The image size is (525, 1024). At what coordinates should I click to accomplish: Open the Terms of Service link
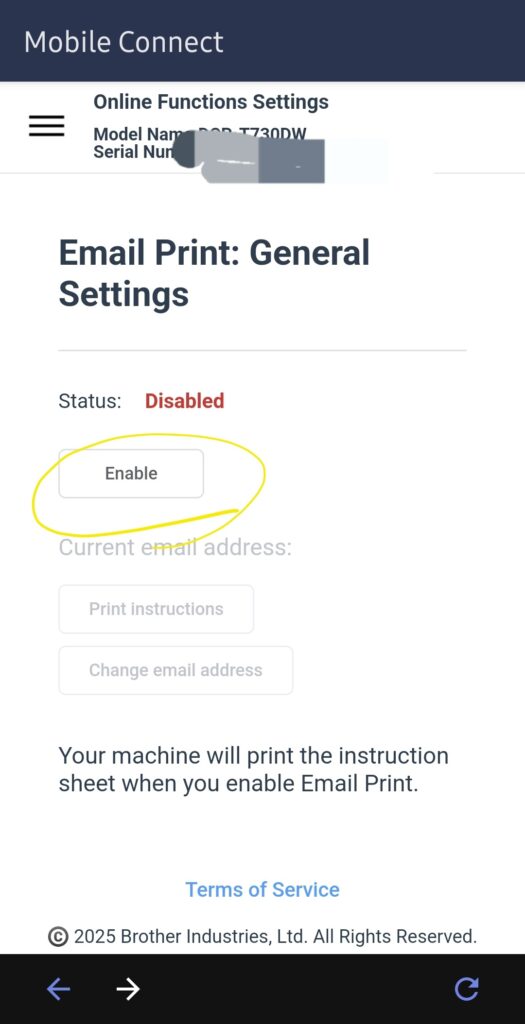pos(262,889)
